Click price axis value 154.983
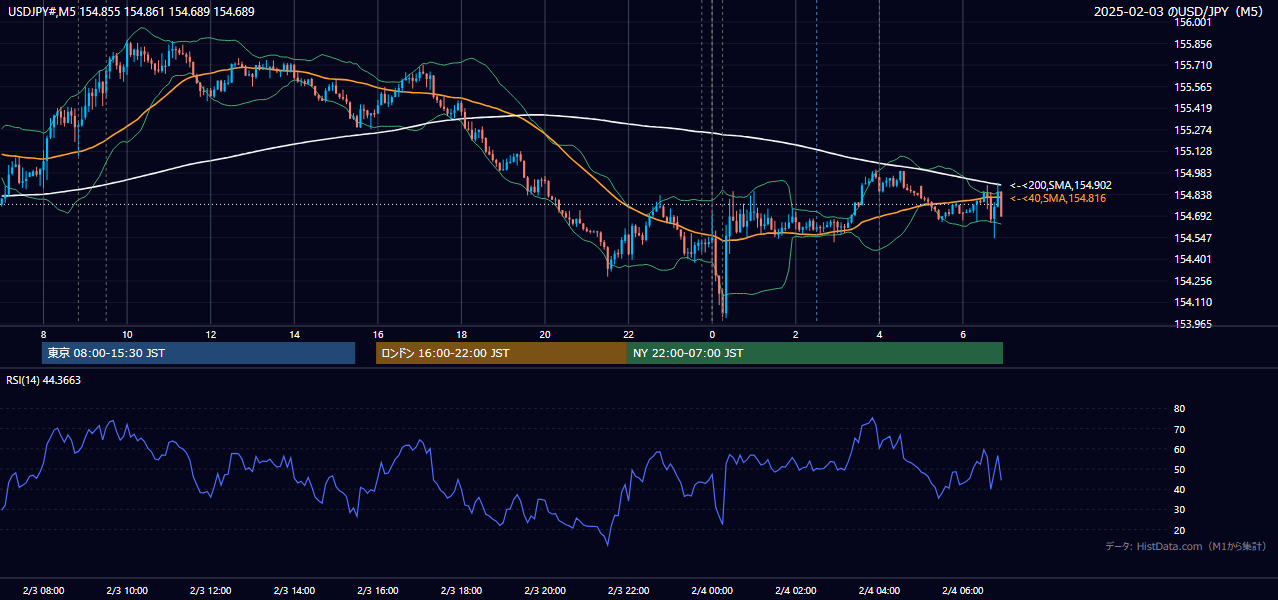1278x600 pixels. (x=1193, y=173)
